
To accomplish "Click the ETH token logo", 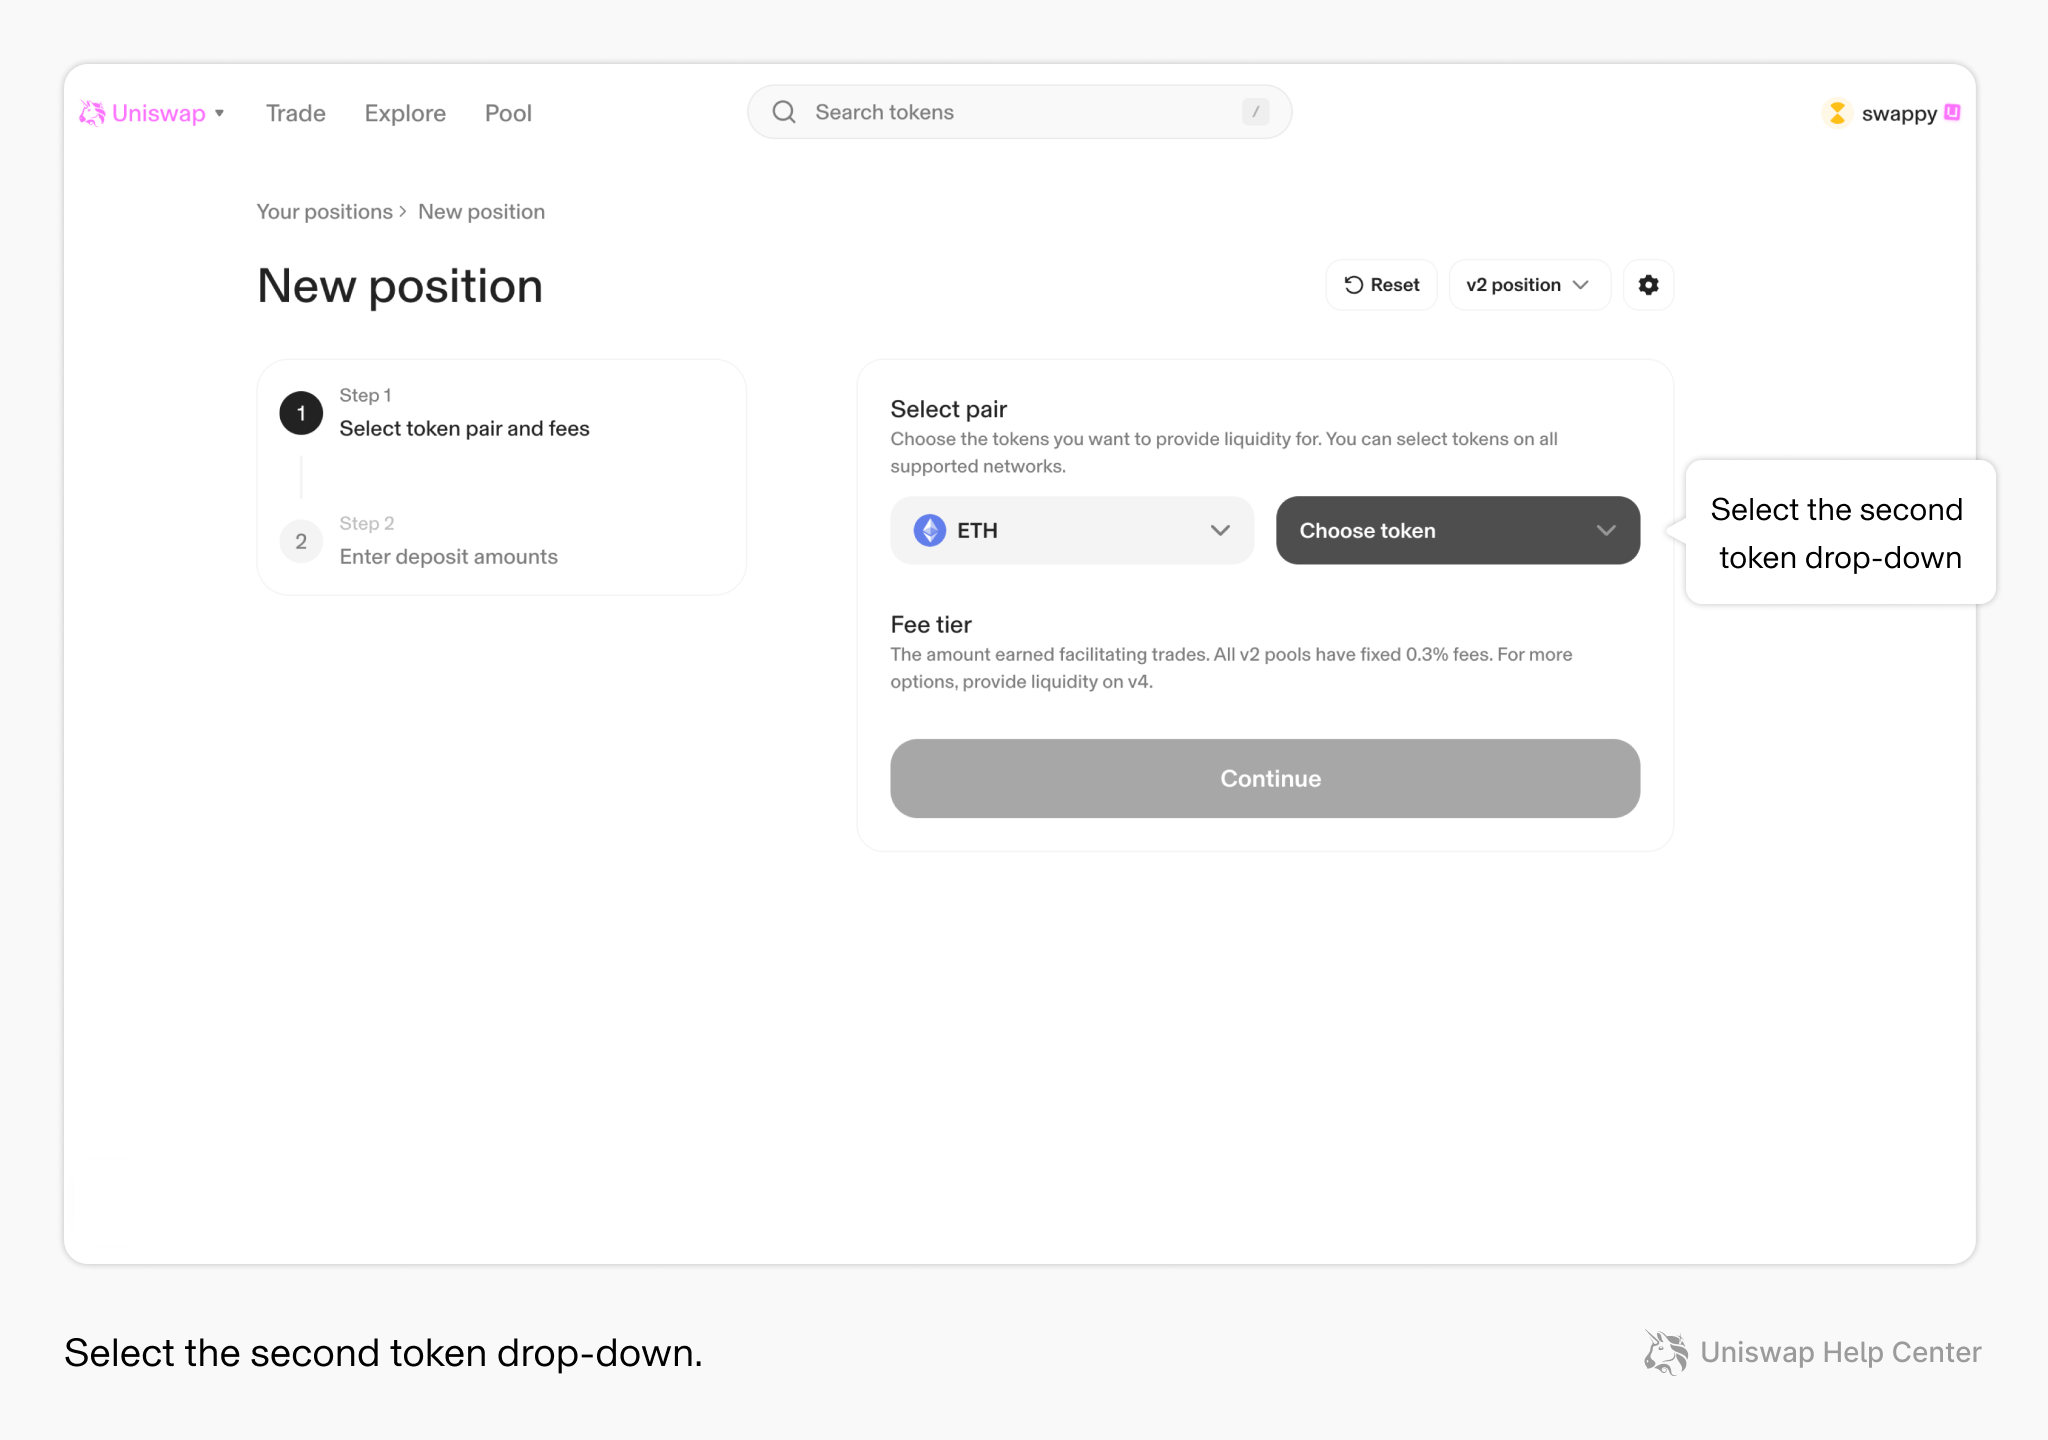I will (930, 530).
